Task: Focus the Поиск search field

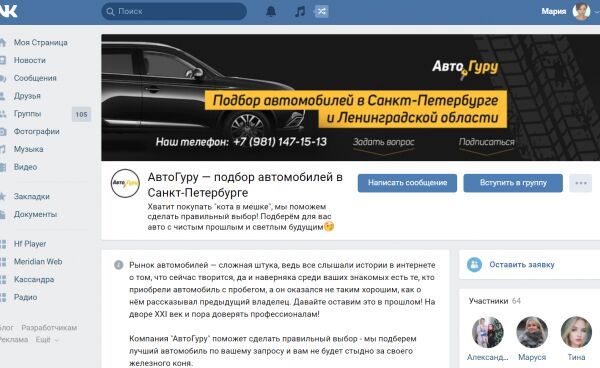Action: (174, 11)
